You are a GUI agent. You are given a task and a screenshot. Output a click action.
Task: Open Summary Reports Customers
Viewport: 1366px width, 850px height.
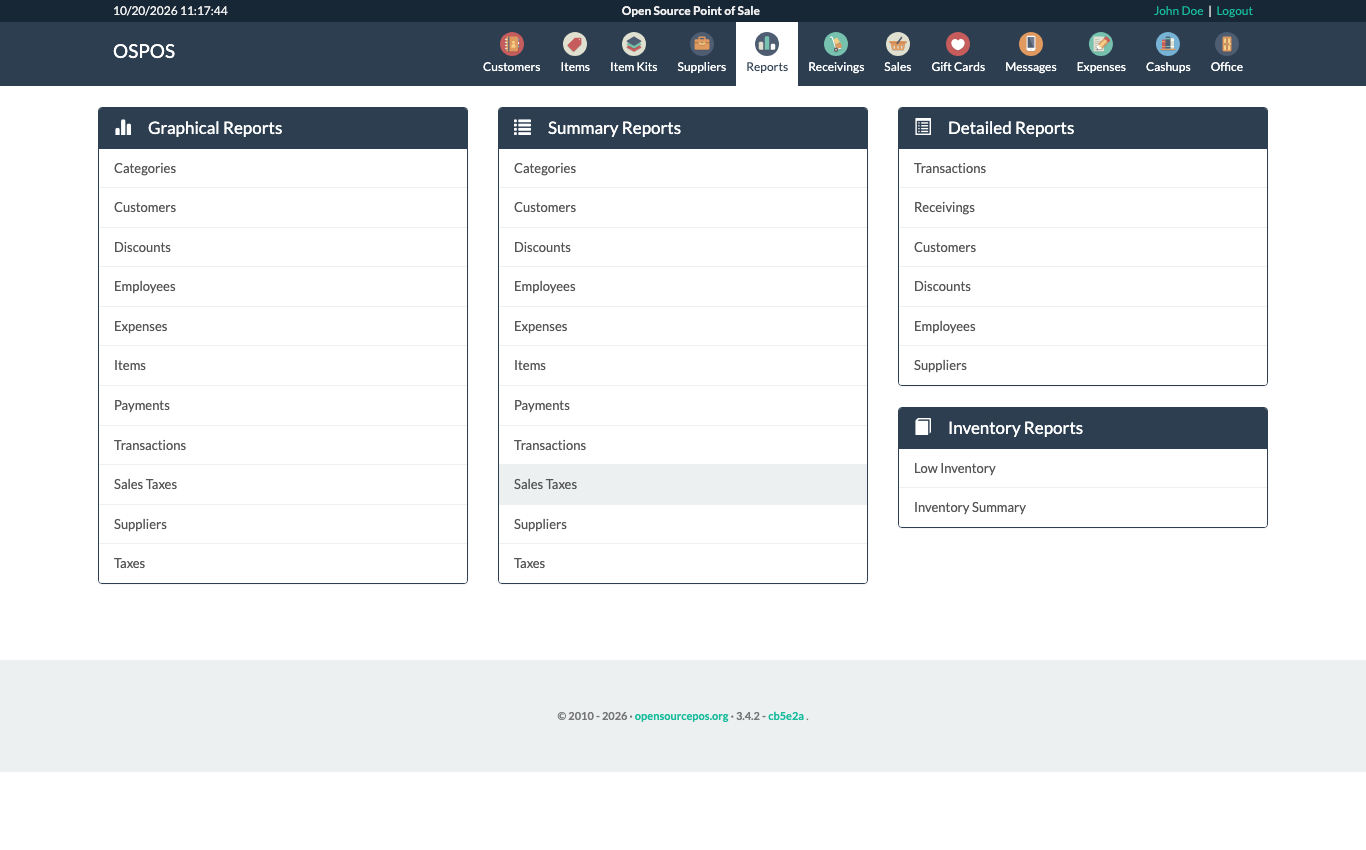click(x=683, y=207)
